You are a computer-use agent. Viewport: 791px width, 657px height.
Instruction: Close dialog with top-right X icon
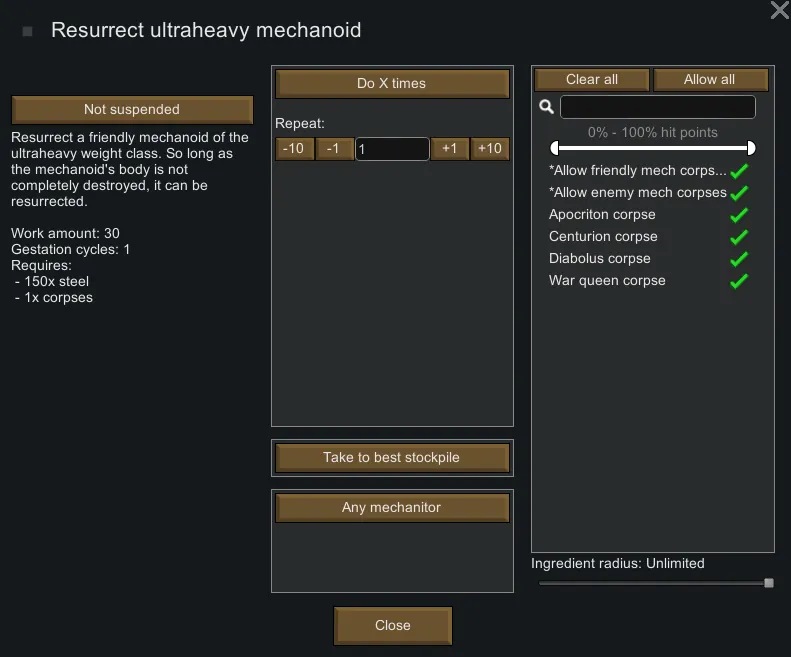tap(779, 11)
